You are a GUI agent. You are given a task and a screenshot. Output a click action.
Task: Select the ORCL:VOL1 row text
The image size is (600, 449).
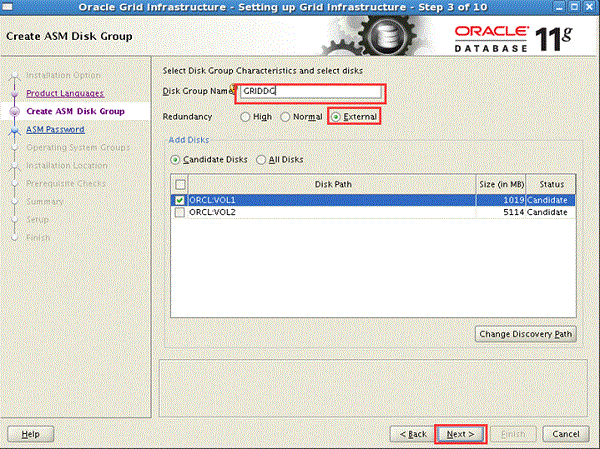[212, 200]
